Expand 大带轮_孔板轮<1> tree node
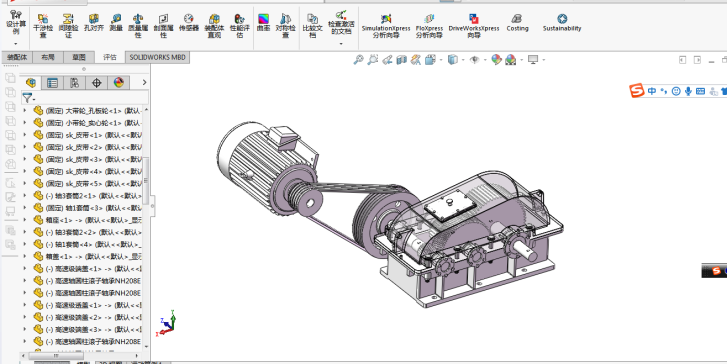This screenshot has width=727, height=364. click(x=25, y=110)
